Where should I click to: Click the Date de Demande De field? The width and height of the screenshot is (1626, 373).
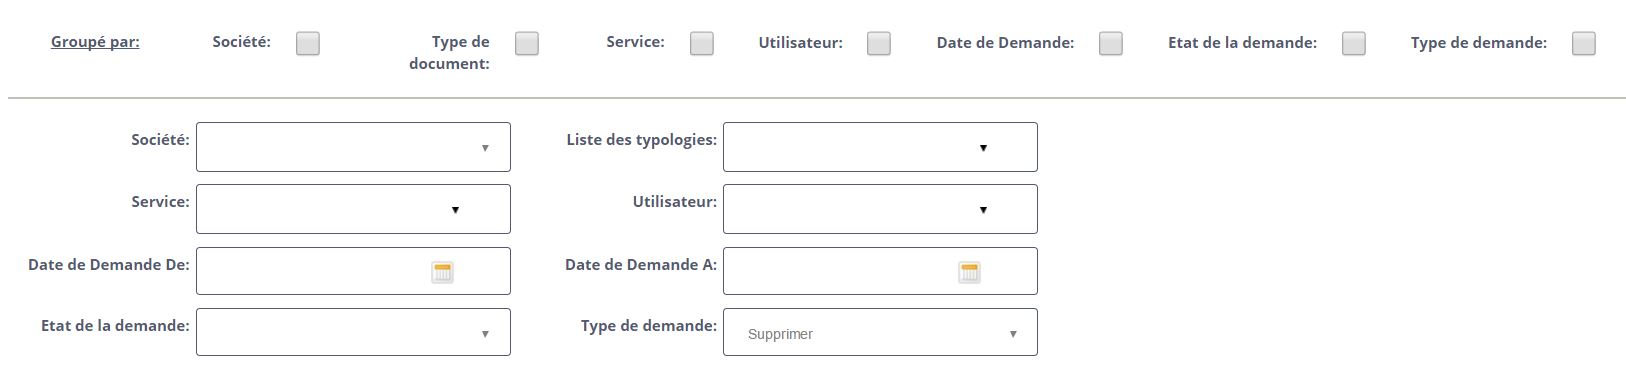click(x=353, y=271)
